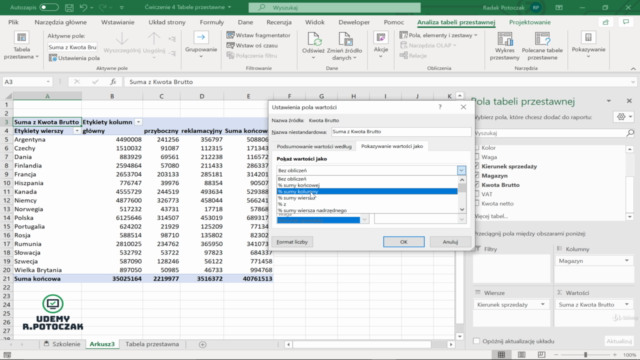This screenshot has width=640, height=360.
Task: Click OK in the value field dialog
Action: 404,242
